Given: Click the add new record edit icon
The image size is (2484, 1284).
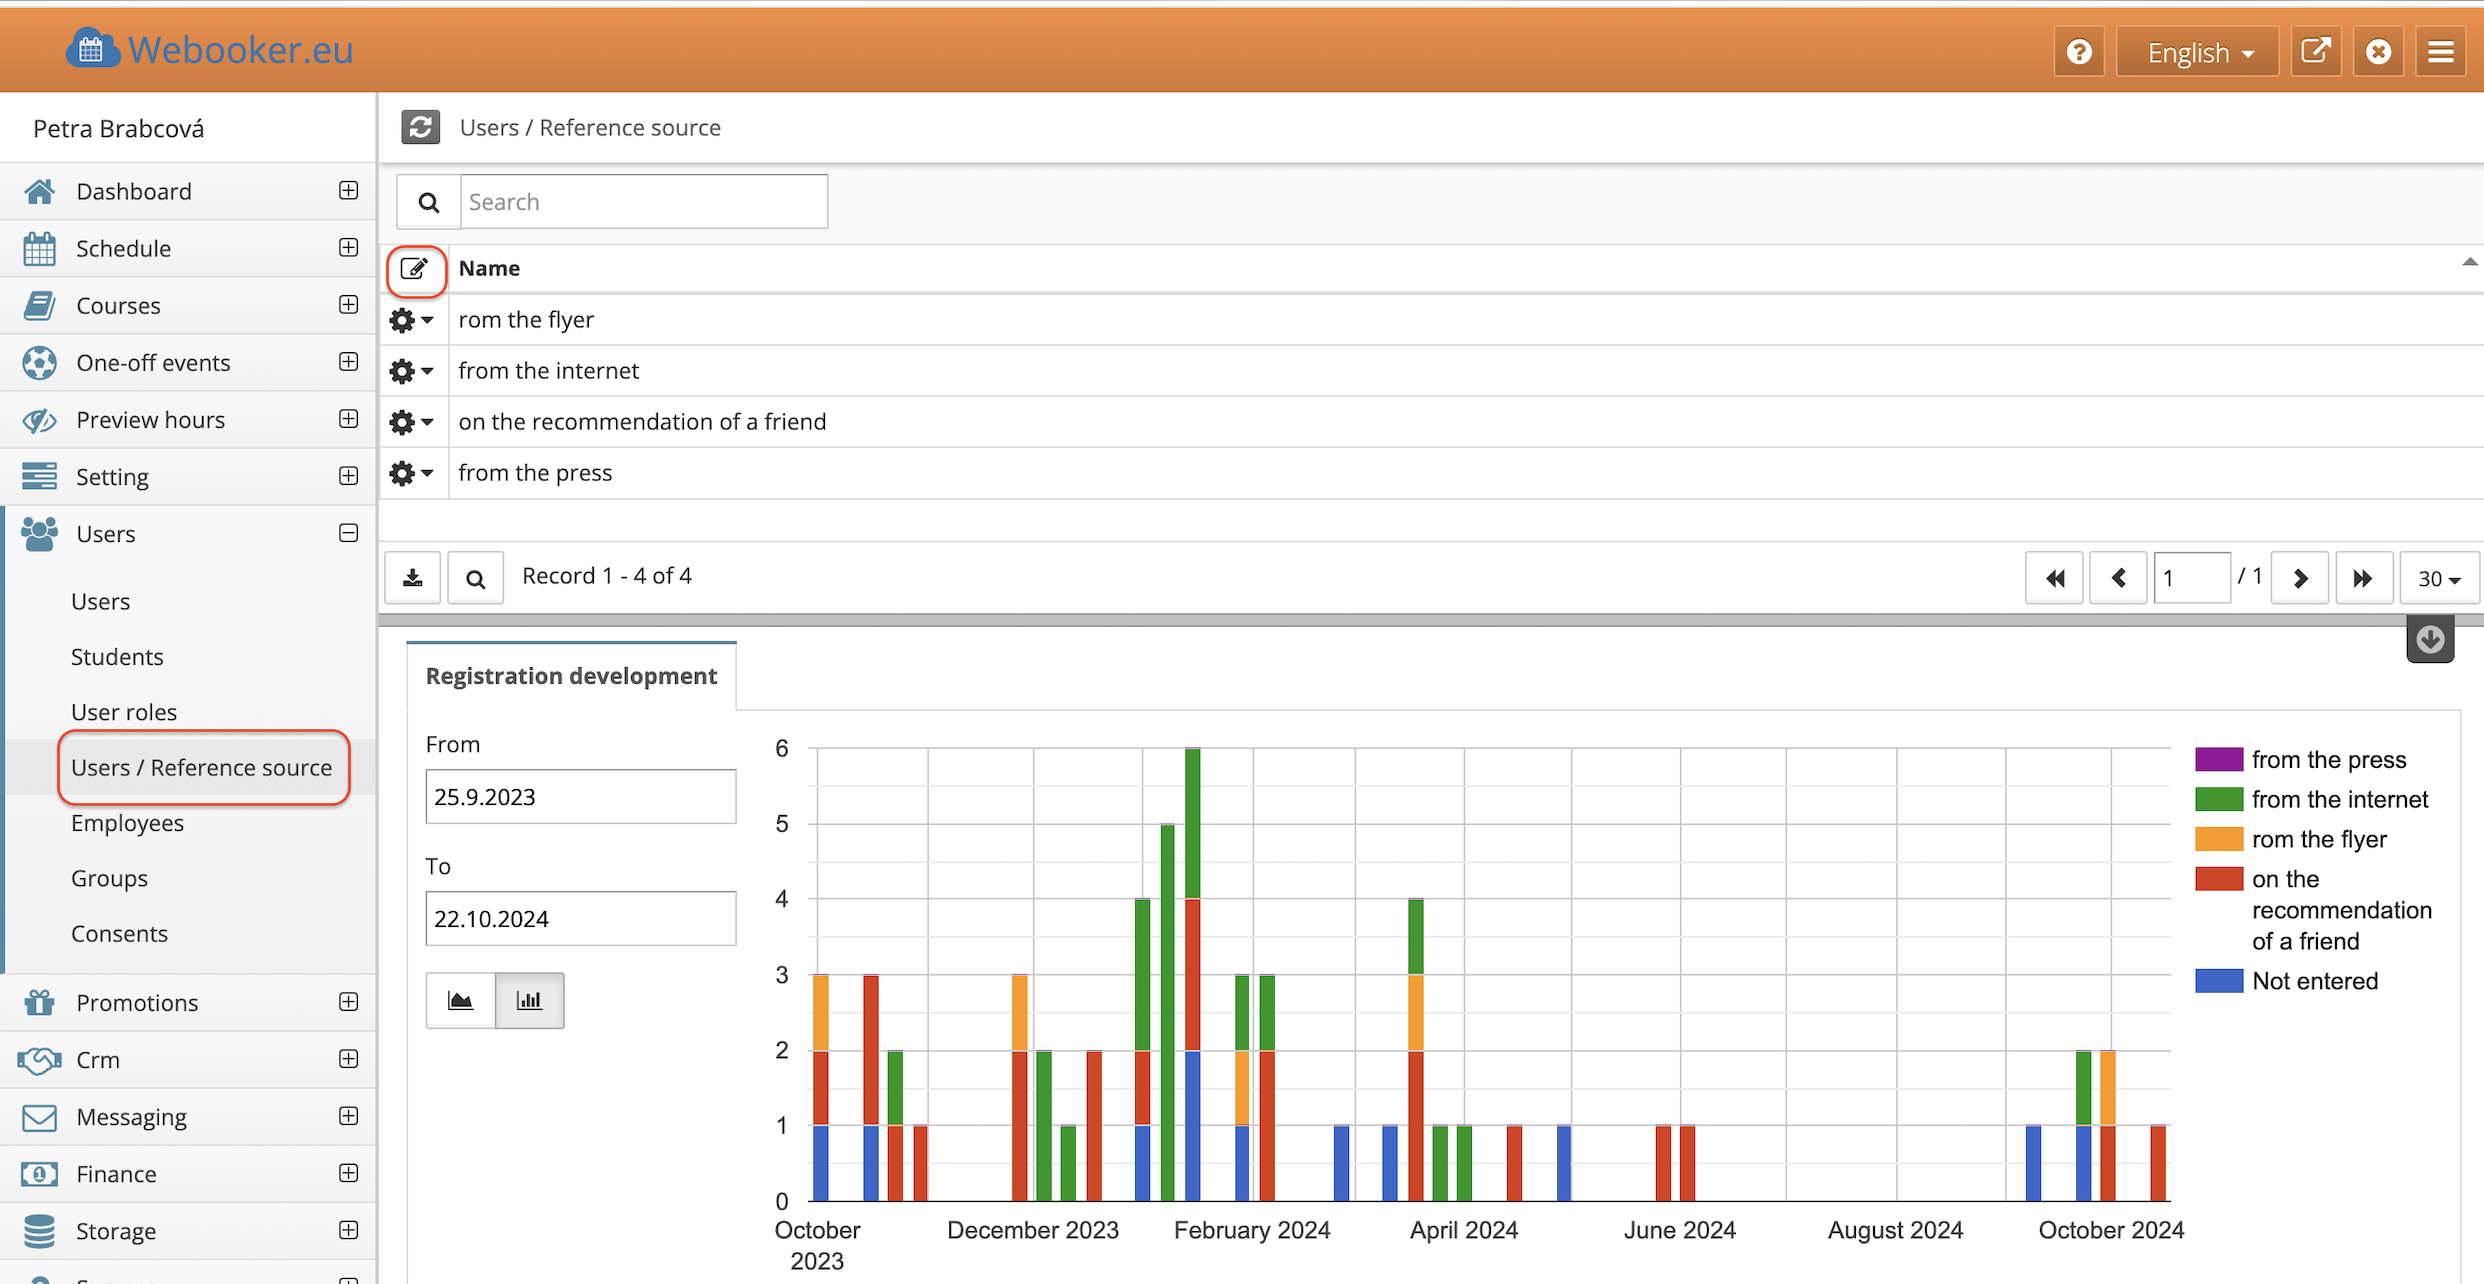Looking at the screenshot, I should click(x=415, y=269).
